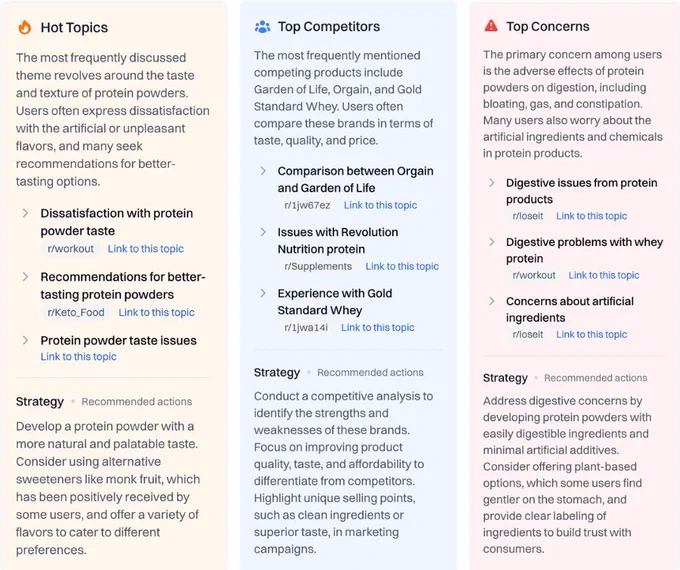
Task: Open topic link beside r/1jw67ez
Action: click(x=380, y=205)
